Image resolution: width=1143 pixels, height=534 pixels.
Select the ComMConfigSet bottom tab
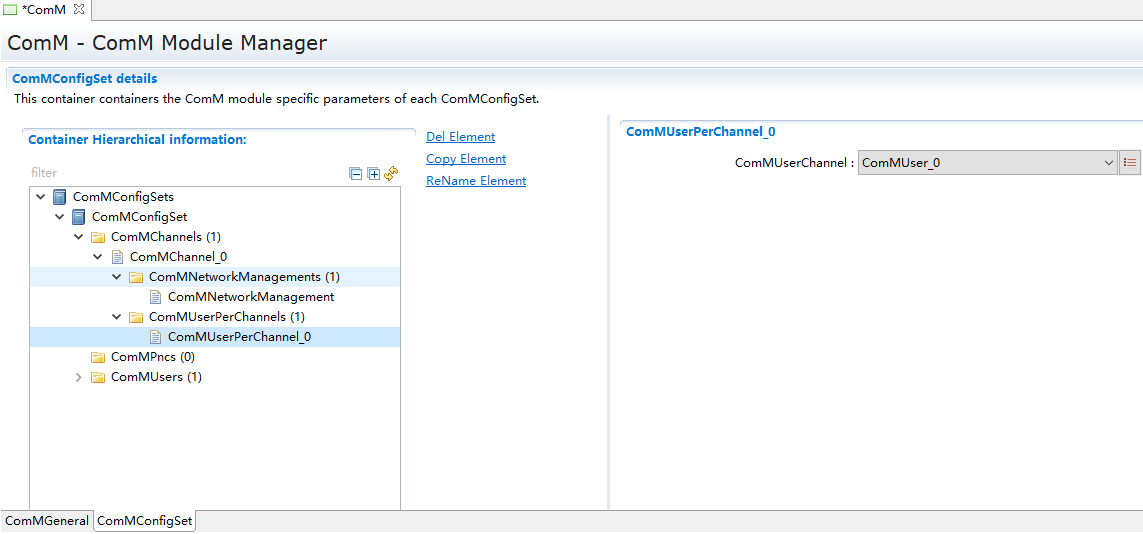[x=144, y=521]
